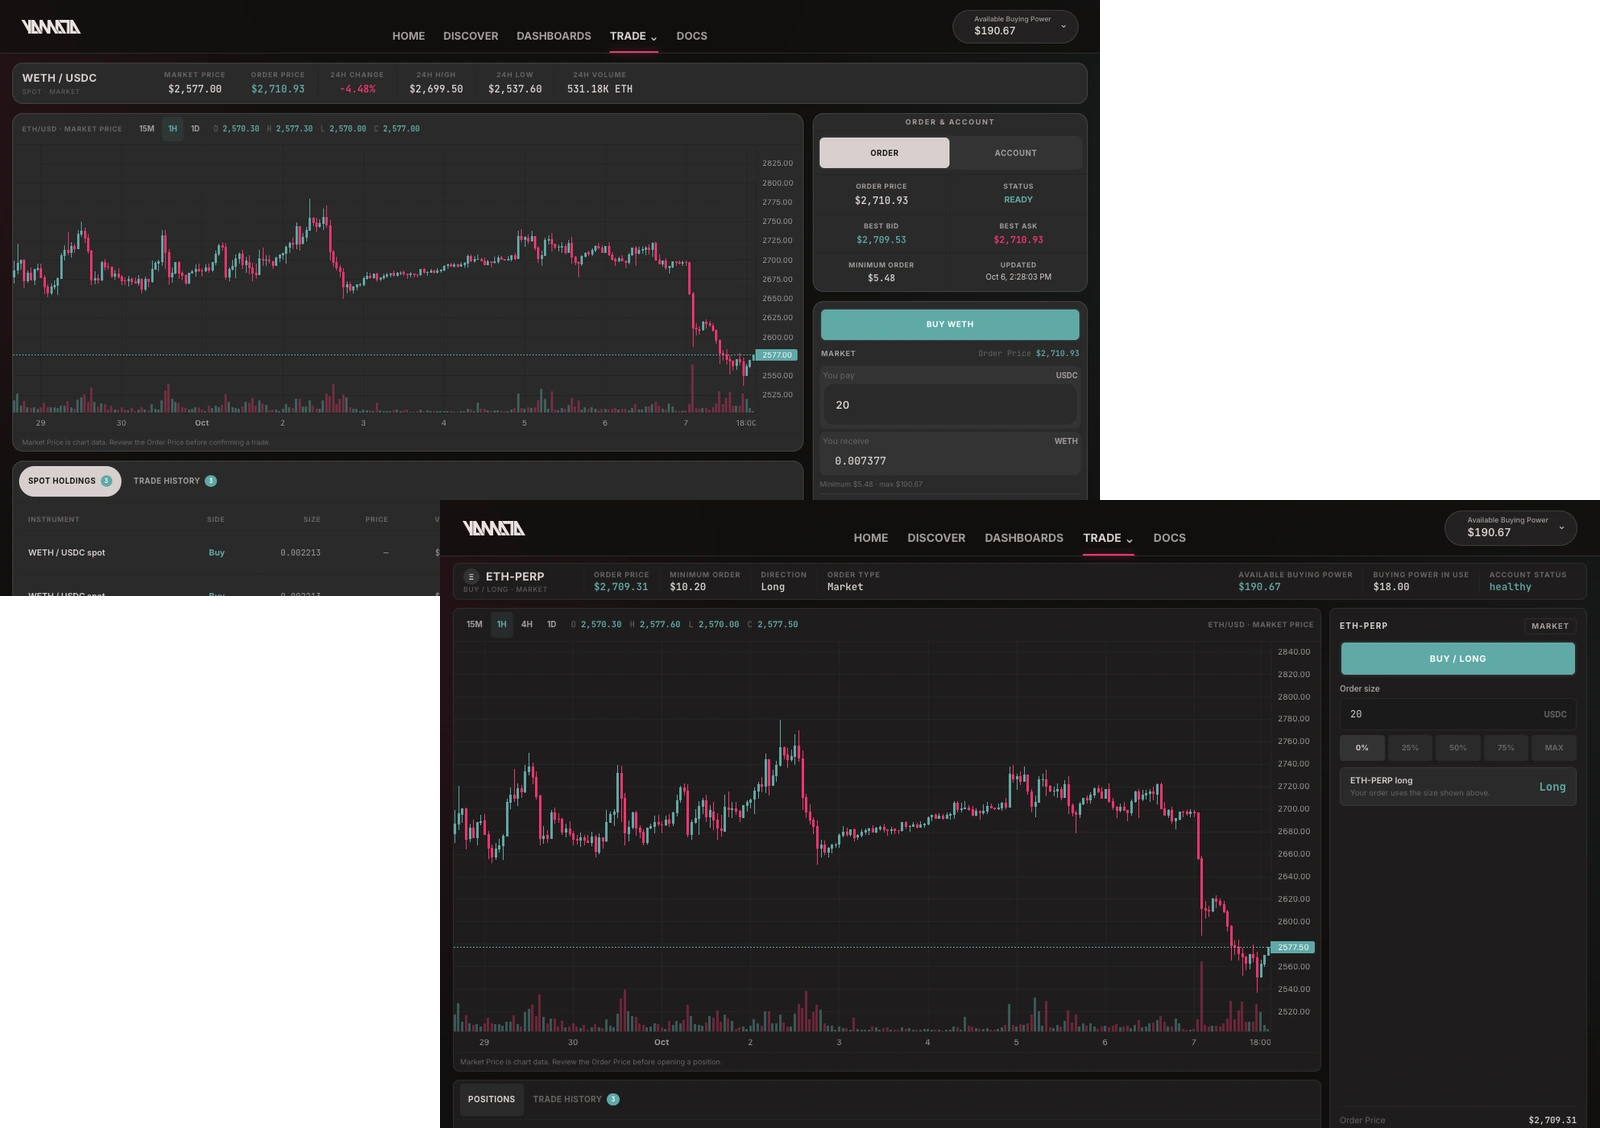Select the 1H timeframe on the WETH/USDC chart
The image size is (1600, 1128).
click(172, 129)
